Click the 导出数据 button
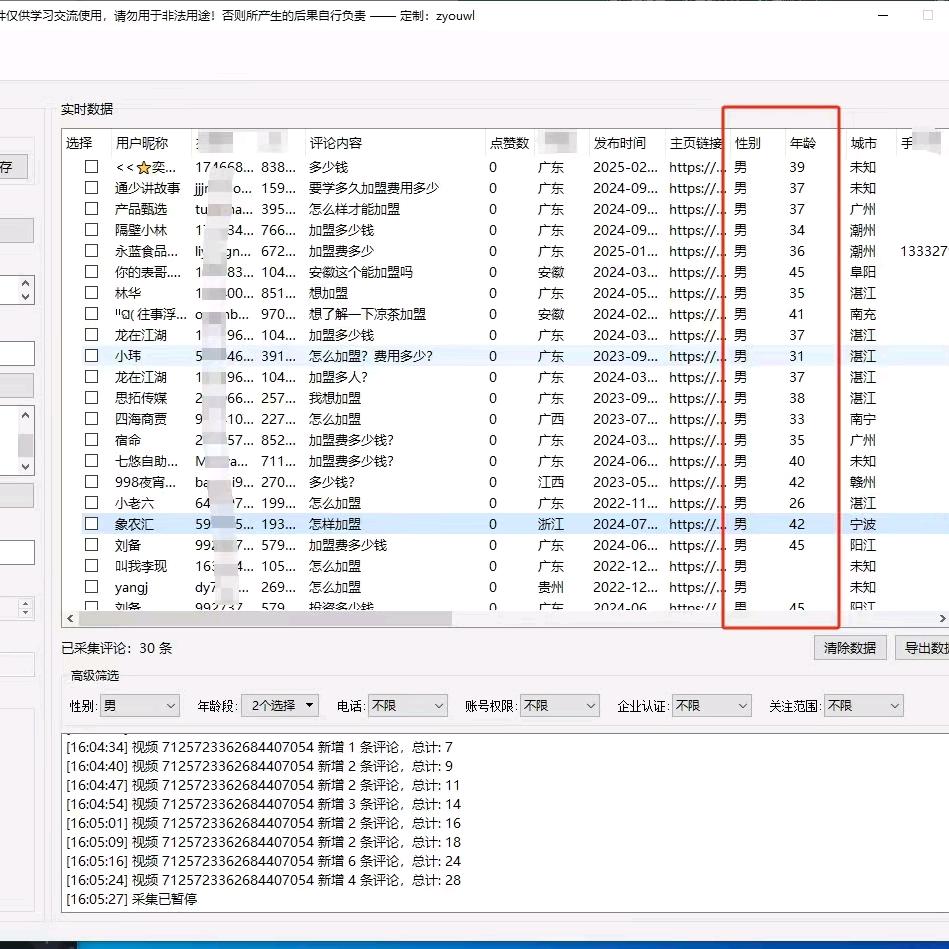Screen dimensions: 949x949 (923, 648)
